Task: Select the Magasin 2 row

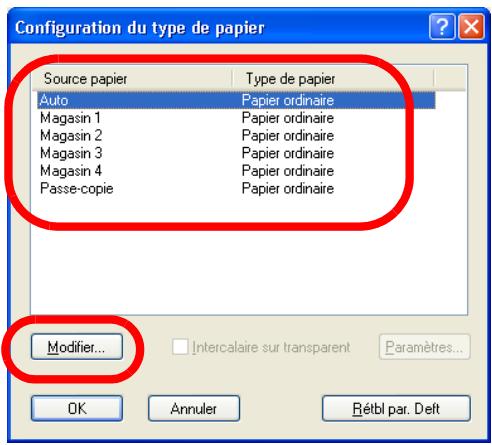Action: pos(236,136)
